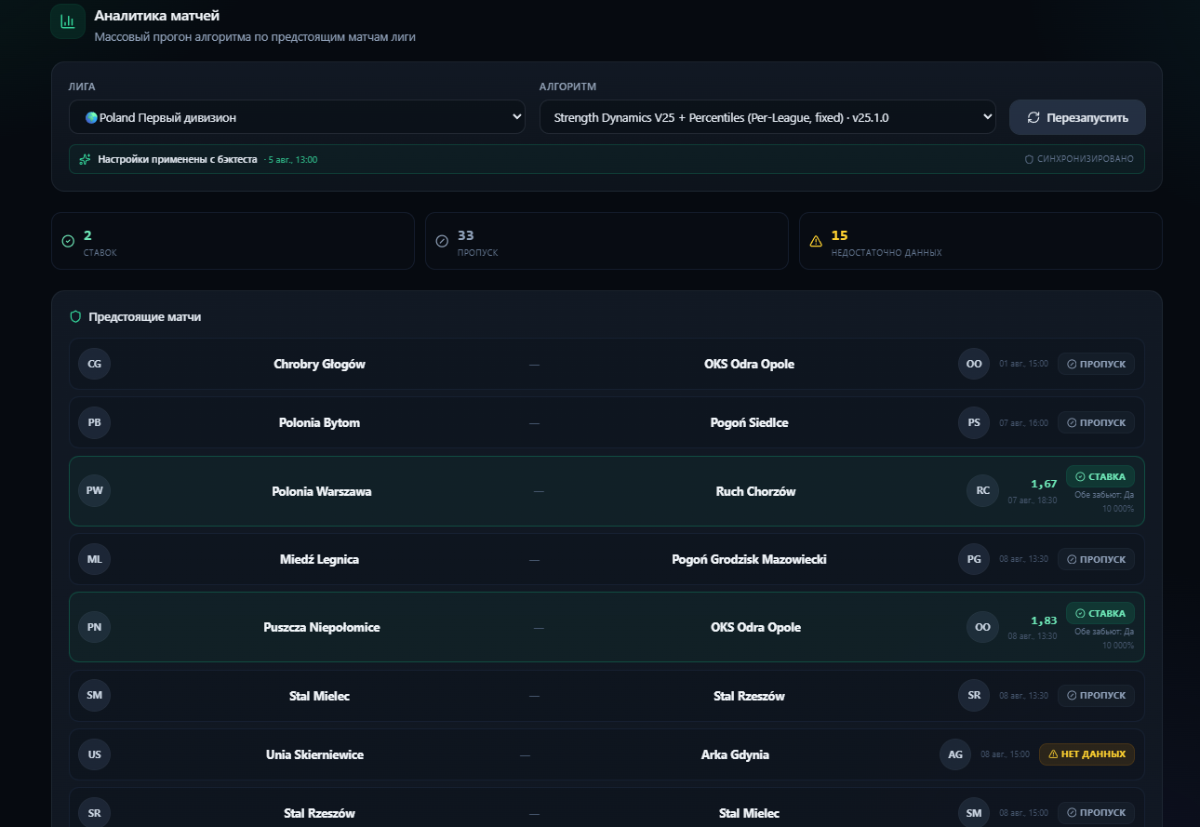Click the analytics chart icon in the header
Viewport: 1200px width, 827px height.
tap(67, 21)
